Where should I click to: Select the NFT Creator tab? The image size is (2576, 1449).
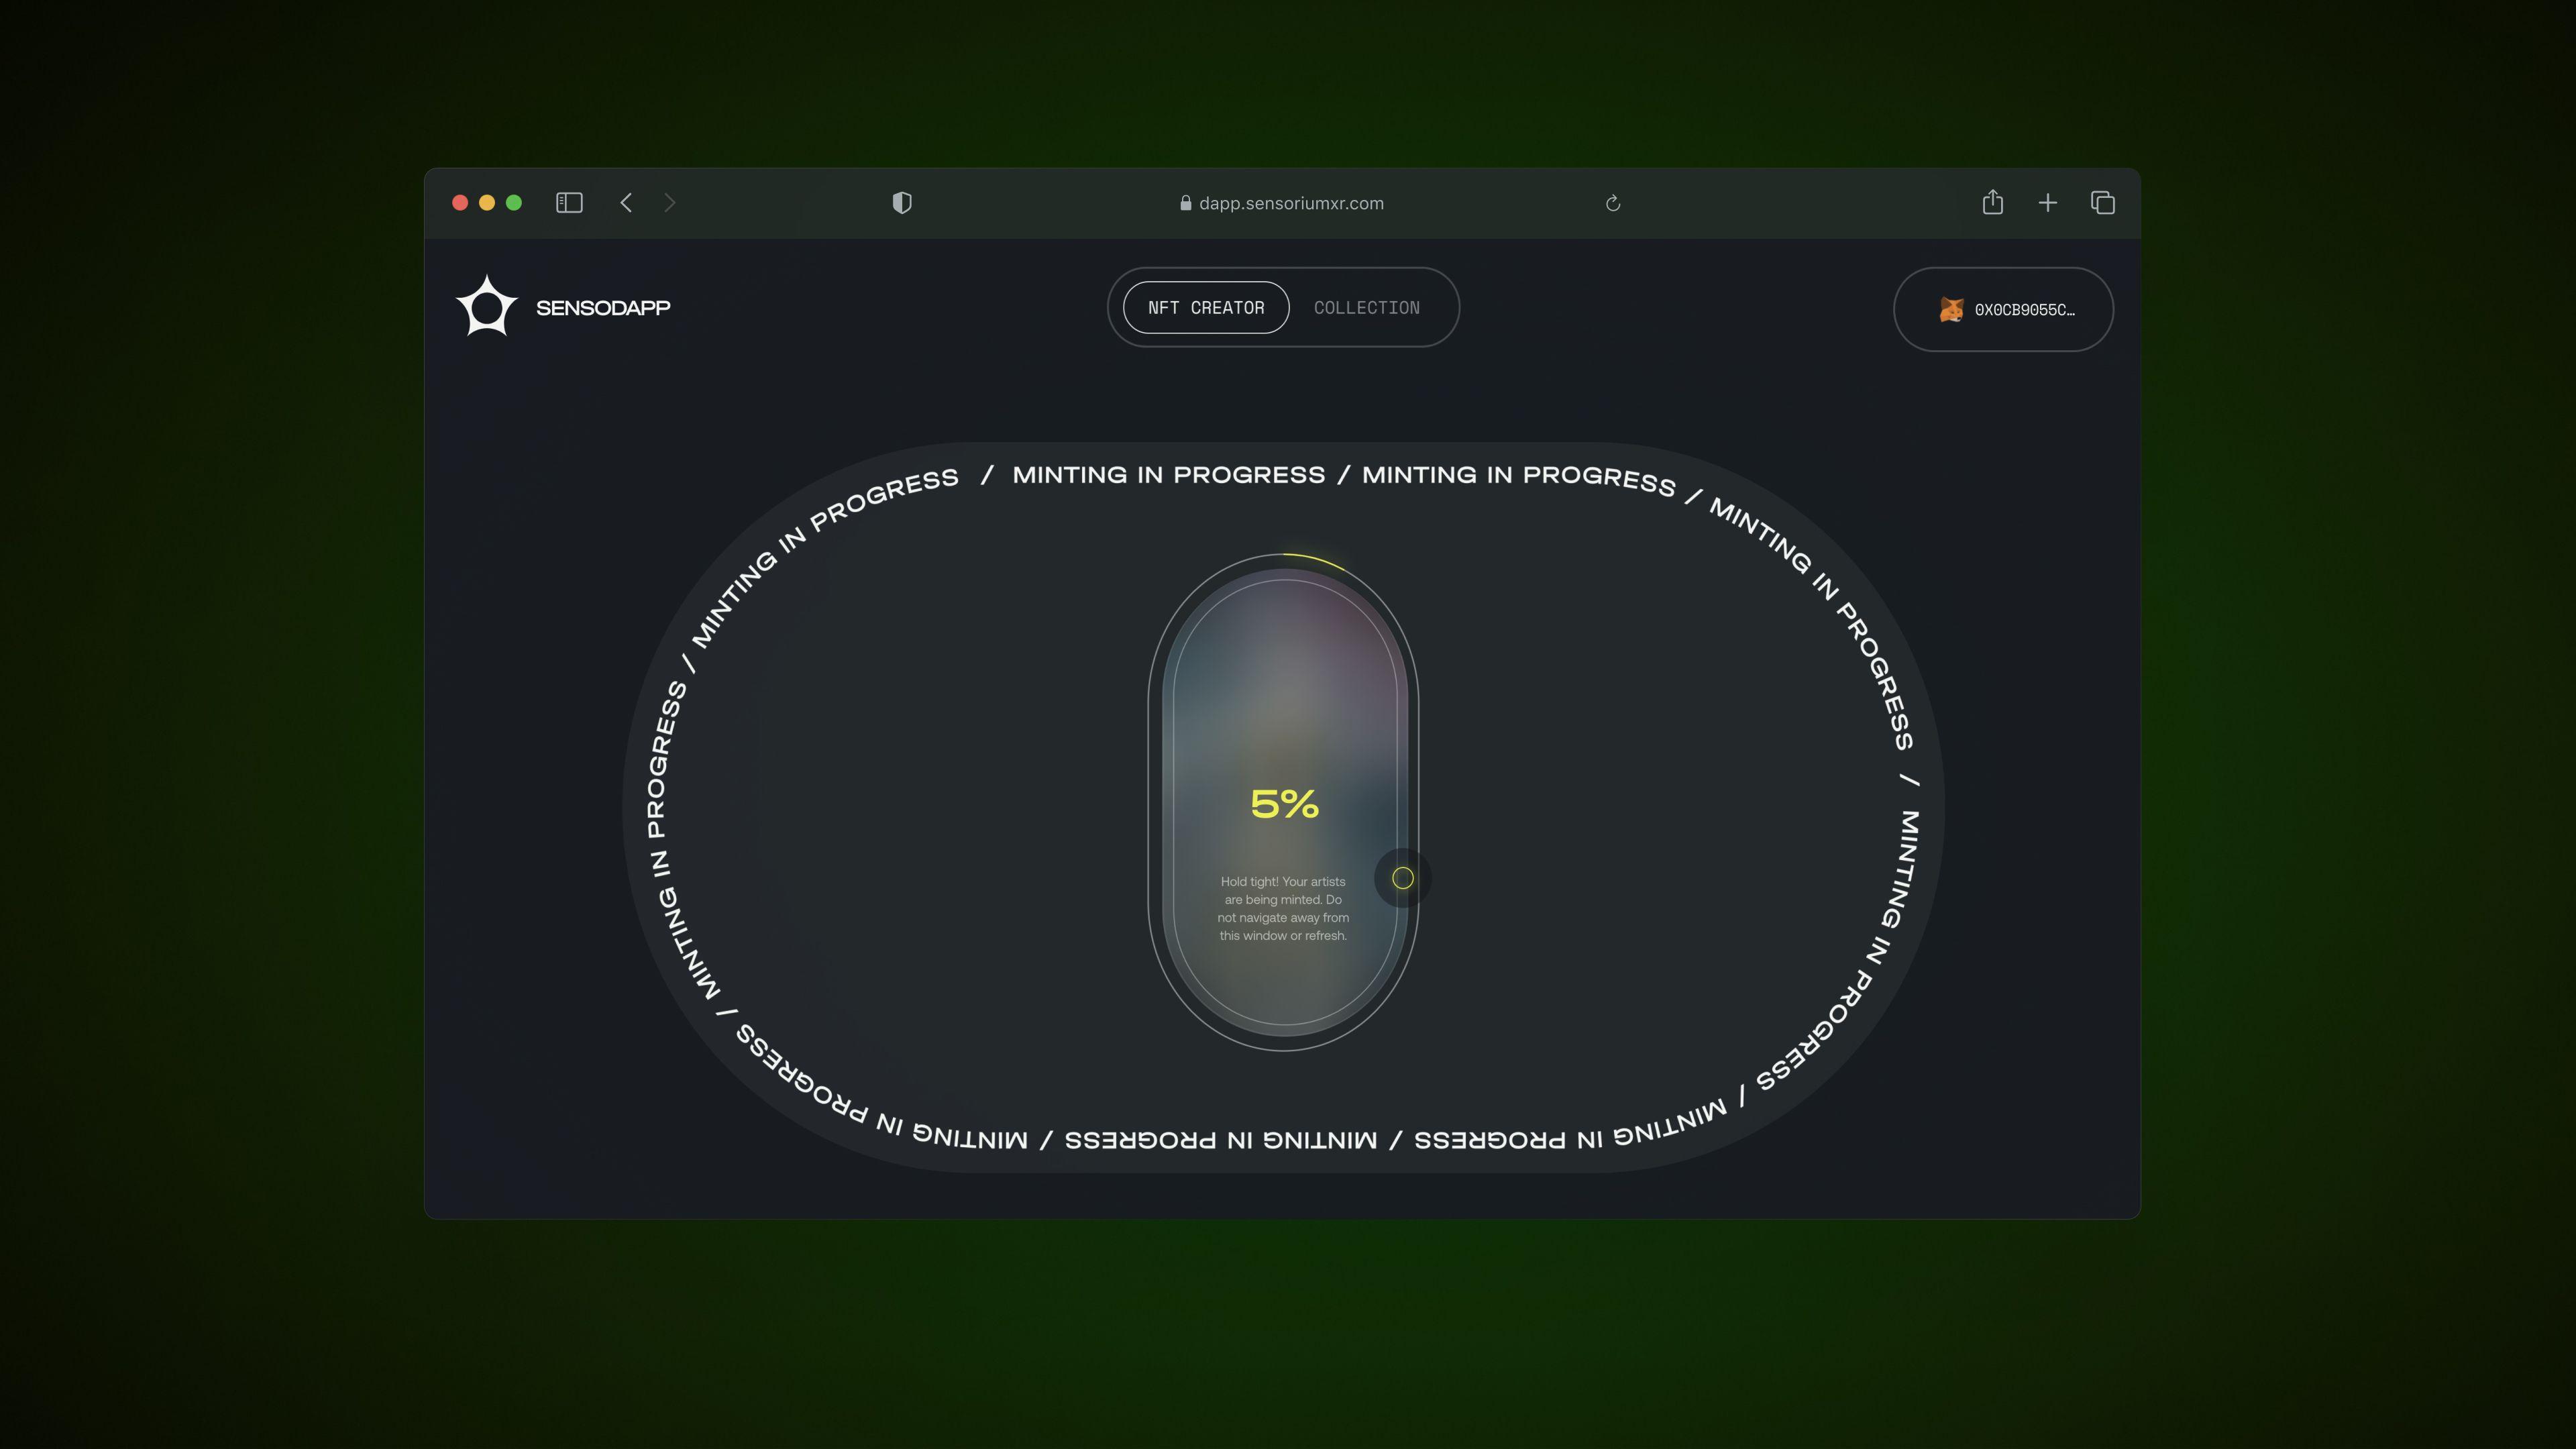click(x=1206, y=308)
